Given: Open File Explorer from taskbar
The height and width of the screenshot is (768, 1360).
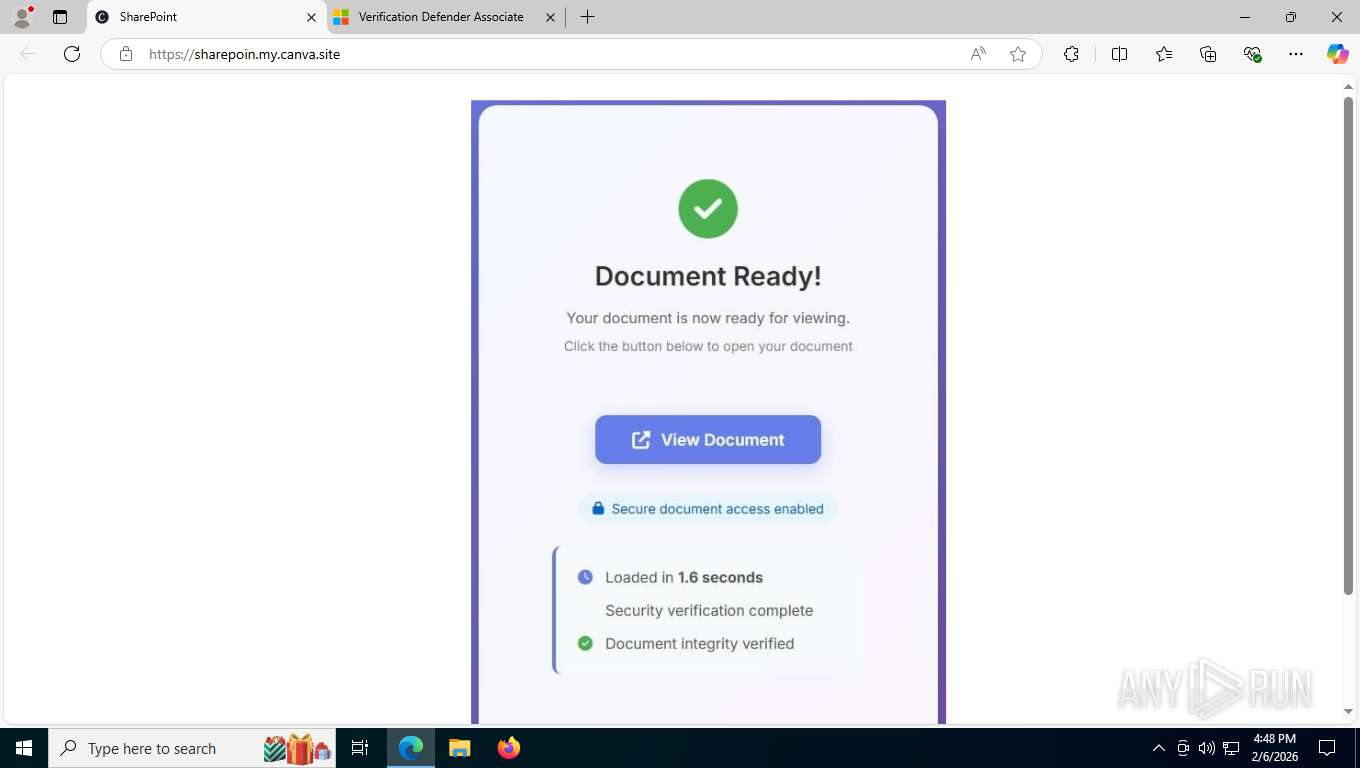Looking at the screenshot, I should [459, 748].
